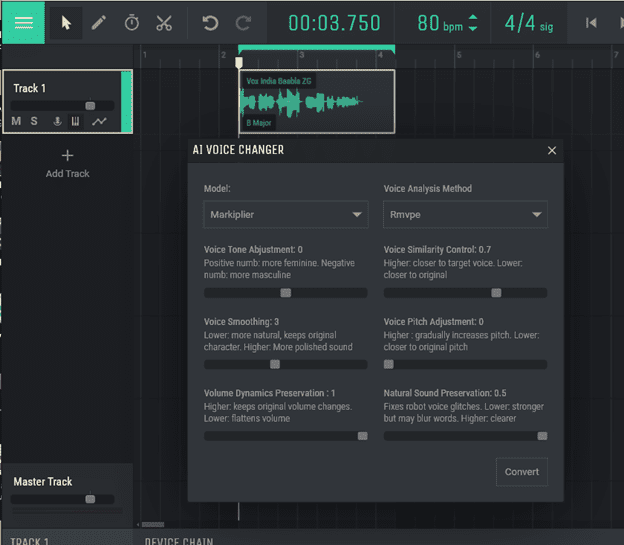Skip to the beginning of the song

coord(591,23)
